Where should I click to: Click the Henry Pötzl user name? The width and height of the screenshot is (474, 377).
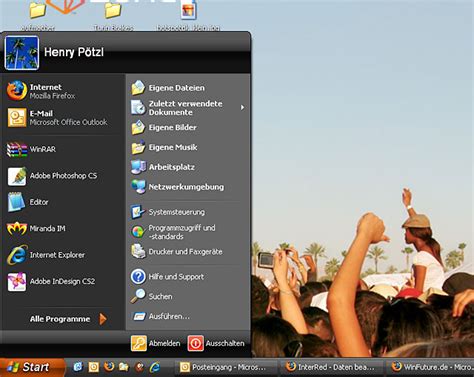click(x=74, y=52)
